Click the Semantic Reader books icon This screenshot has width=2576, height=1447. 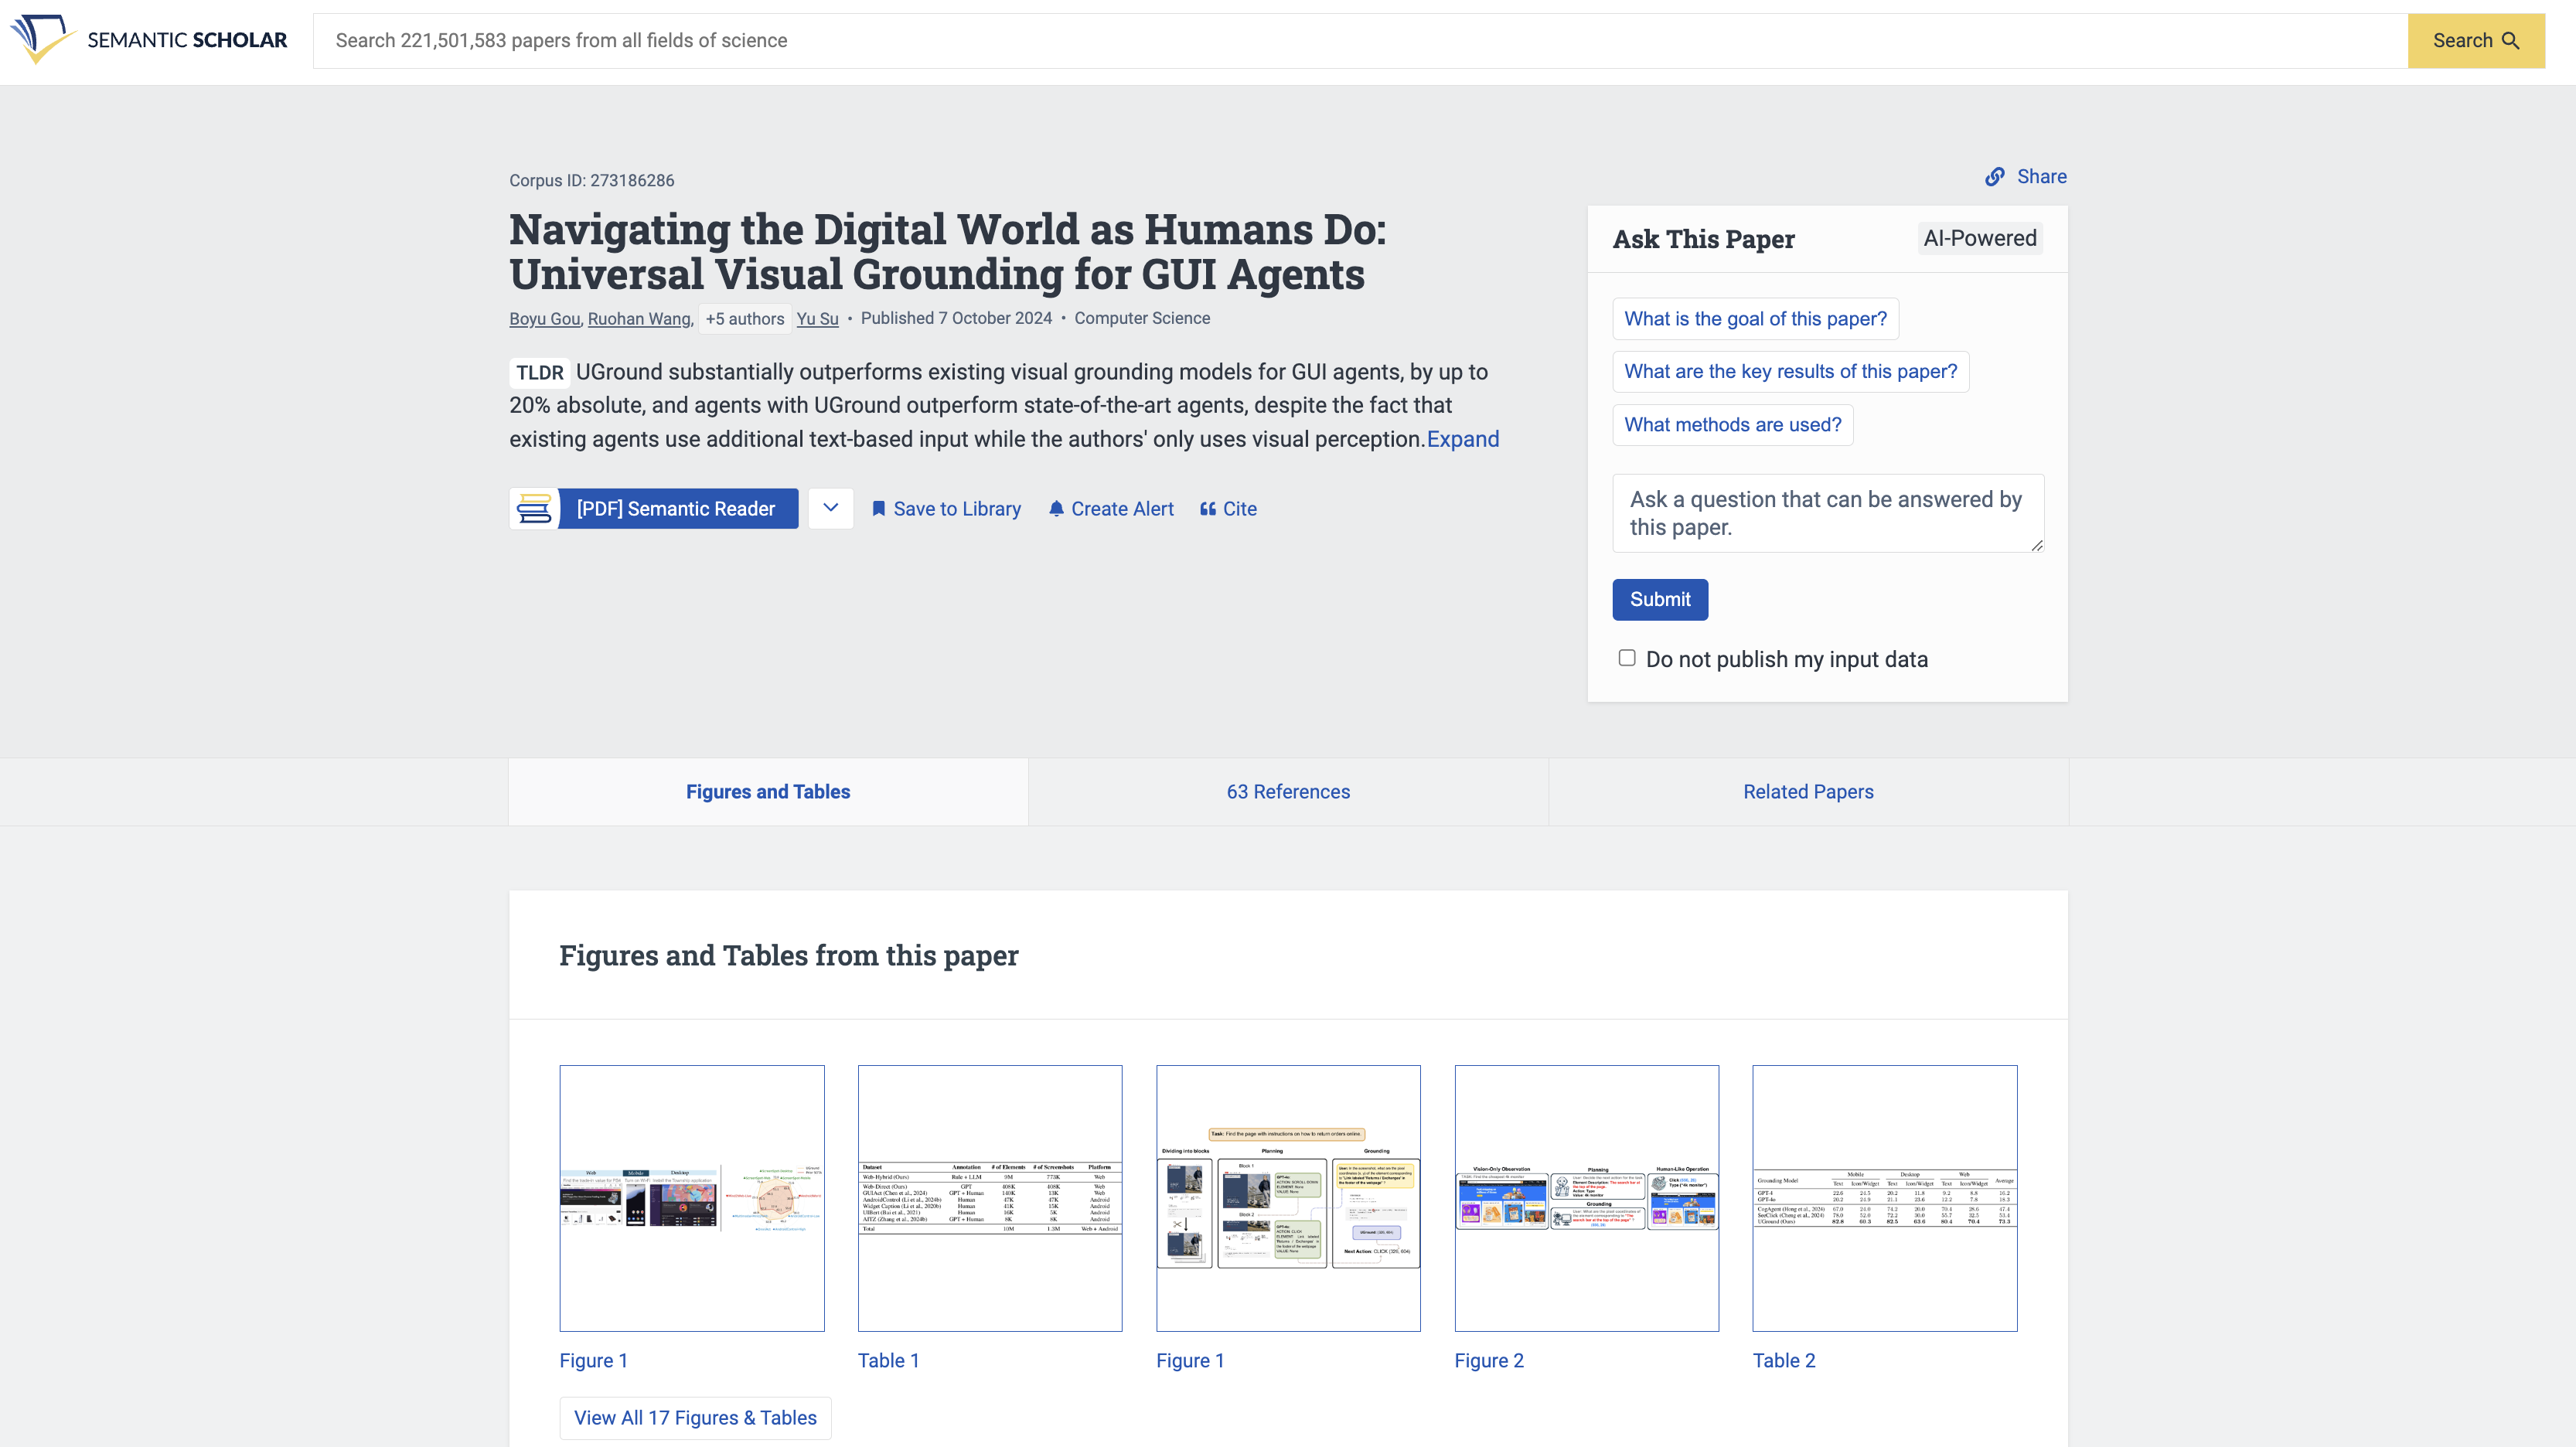pyautogui.click(x=534, y=509)
